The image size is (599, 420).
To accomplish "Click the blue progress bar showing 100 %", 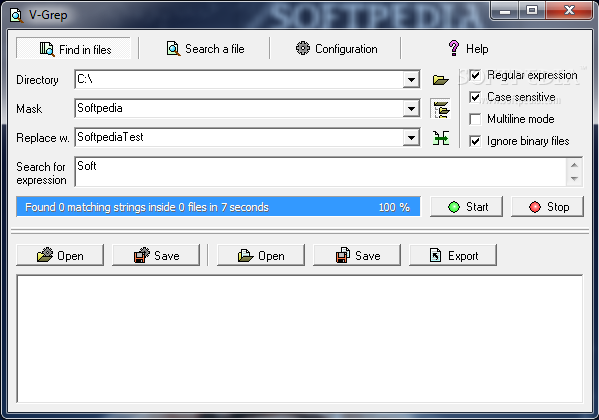I will point(218,207).
